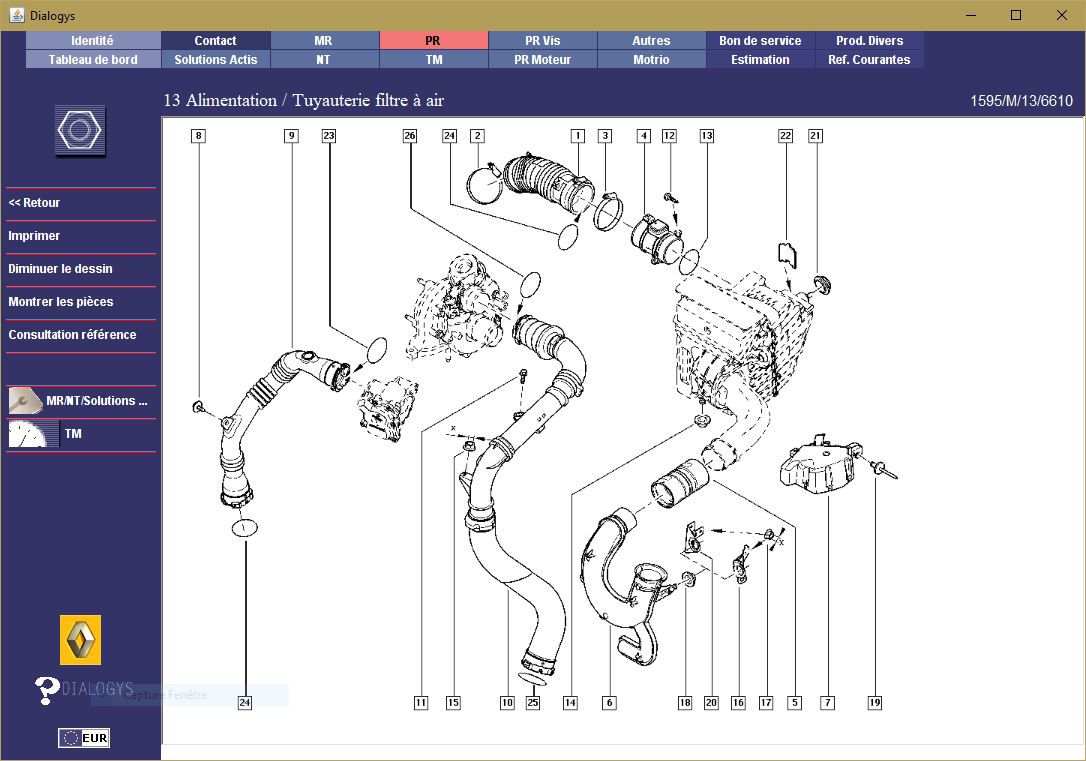This screenshot has width=1086, height=761.
Task: Open the Dialogys help question mark
Action: [47, 690]
